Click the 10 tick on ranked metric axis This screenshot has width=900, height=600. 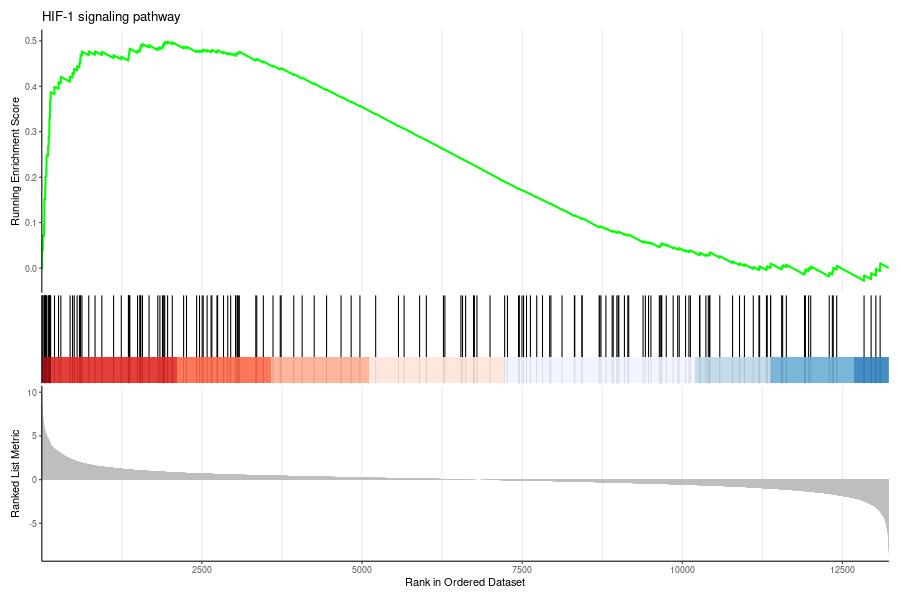tap(32, 393)
